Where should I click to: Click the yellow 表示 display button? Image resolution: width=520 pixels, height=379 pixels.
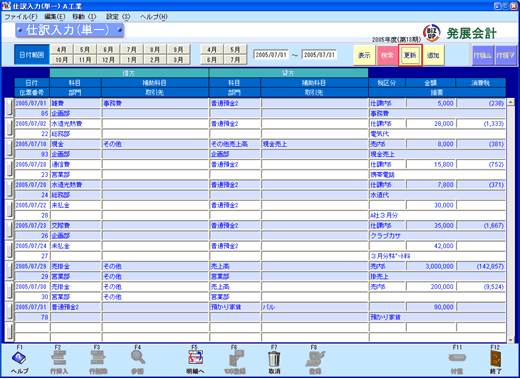click(364, 55)
